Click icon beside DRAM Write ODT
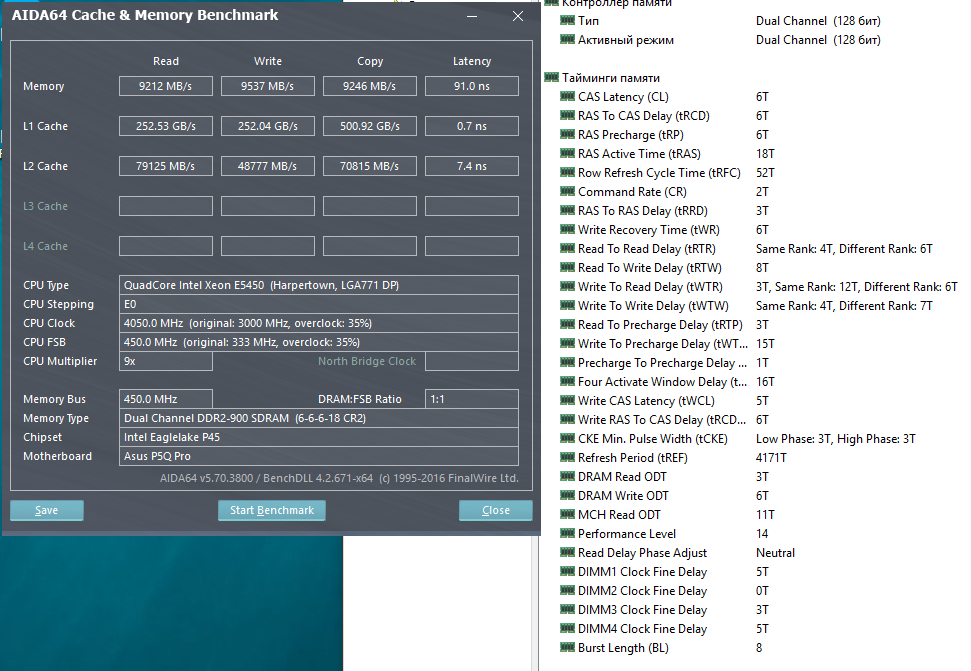 pos(567,495)
